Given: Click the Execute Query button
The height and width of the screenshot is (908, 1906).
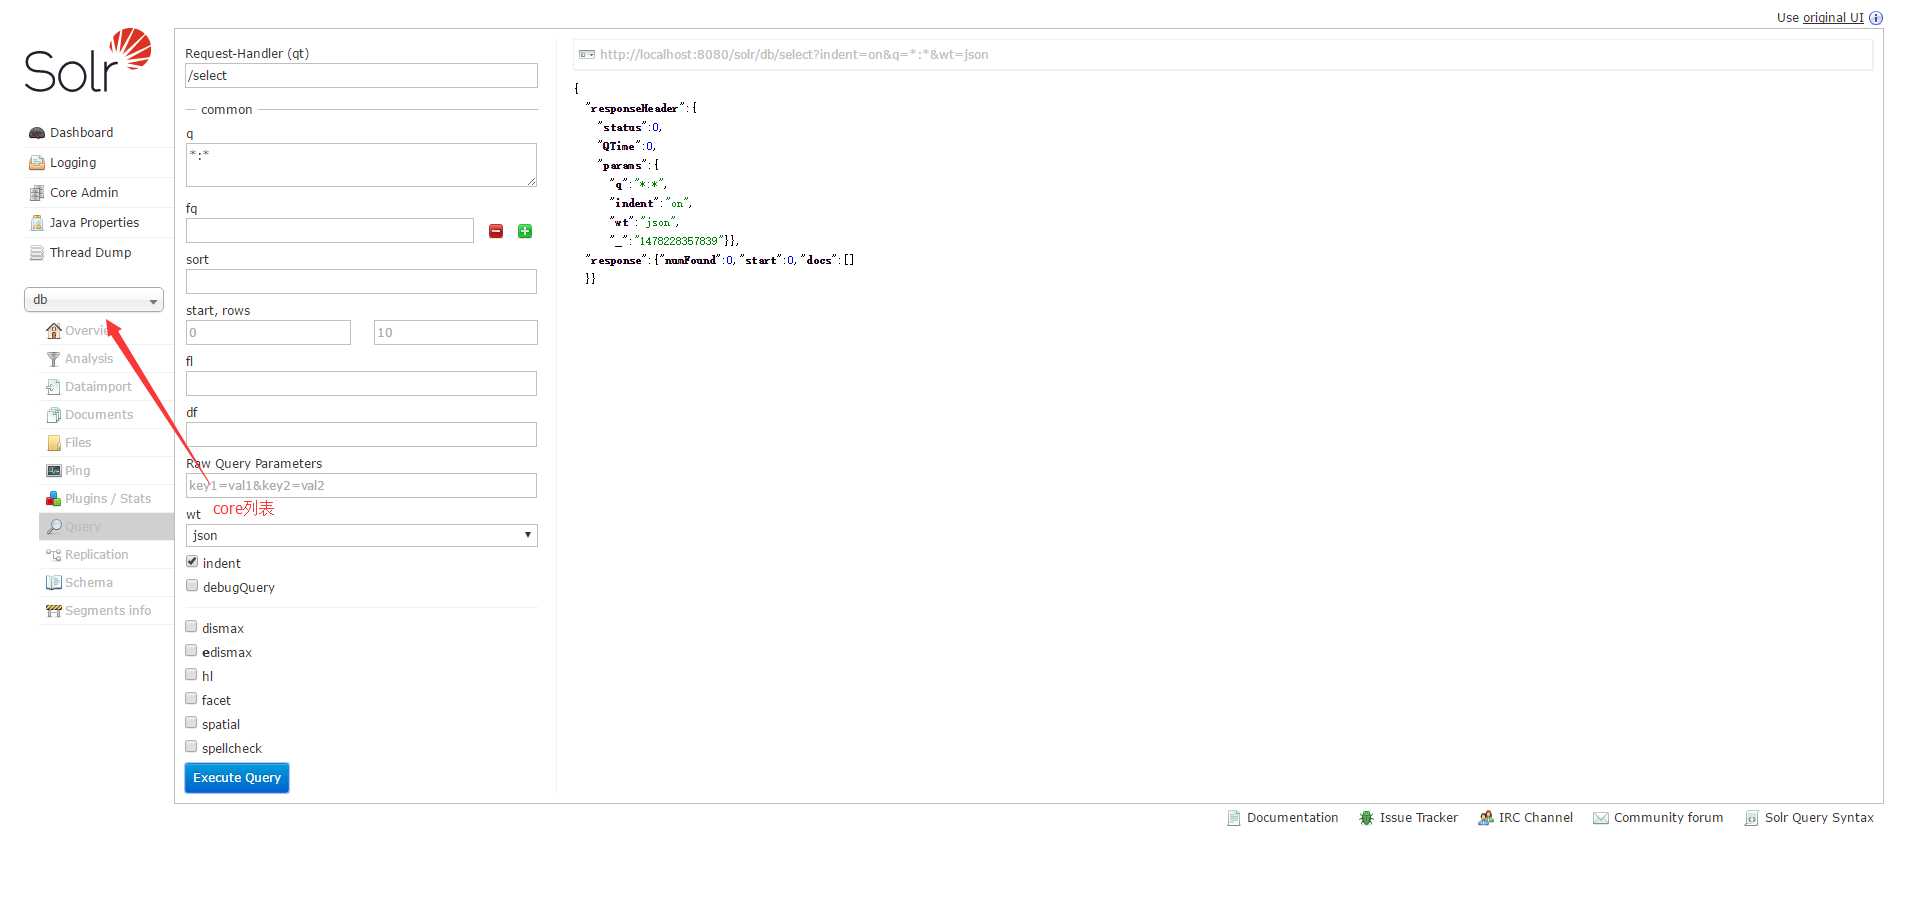Looking at the screenshot, I should 237,778.
